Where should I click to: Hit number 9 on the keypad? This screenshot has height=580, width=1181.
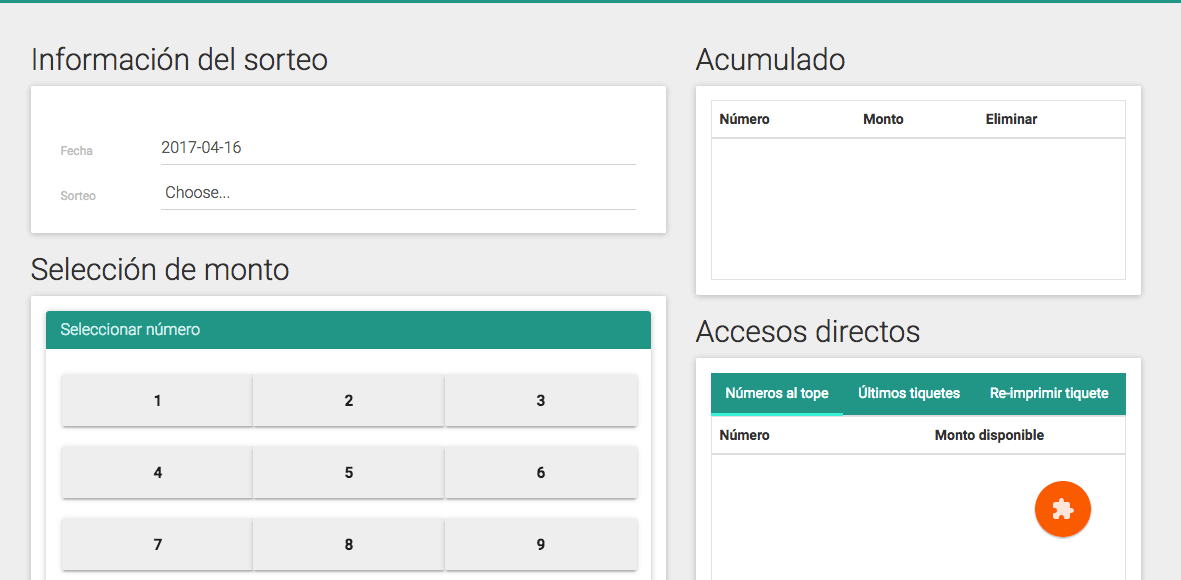tap(540, 544)
